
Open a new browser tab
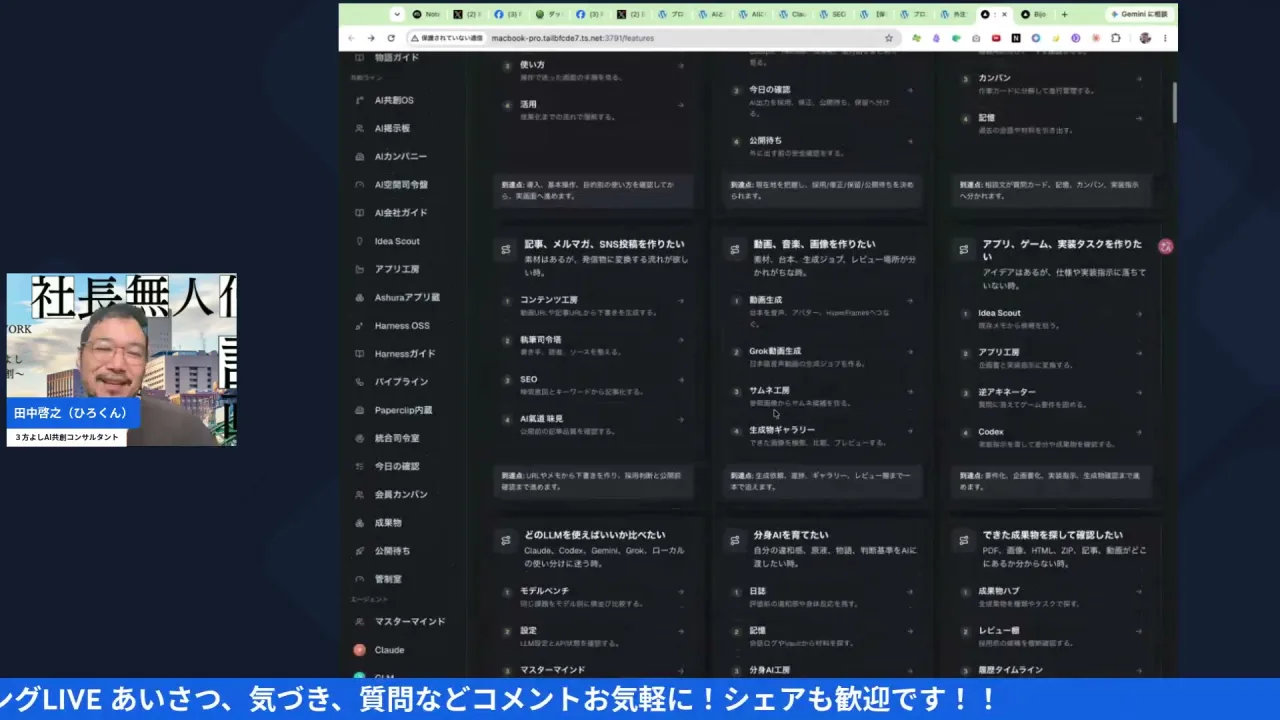click(1064, 14)
